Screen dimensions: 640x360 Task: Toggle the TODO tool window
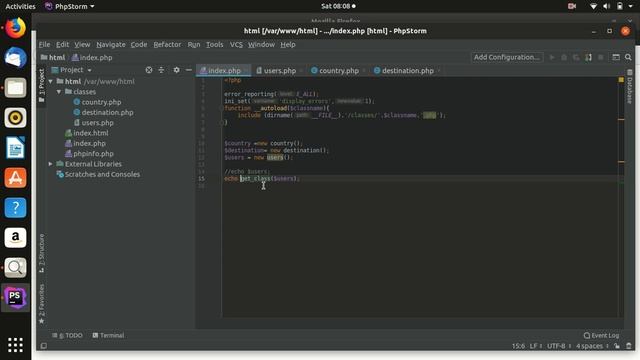point(67,336)
